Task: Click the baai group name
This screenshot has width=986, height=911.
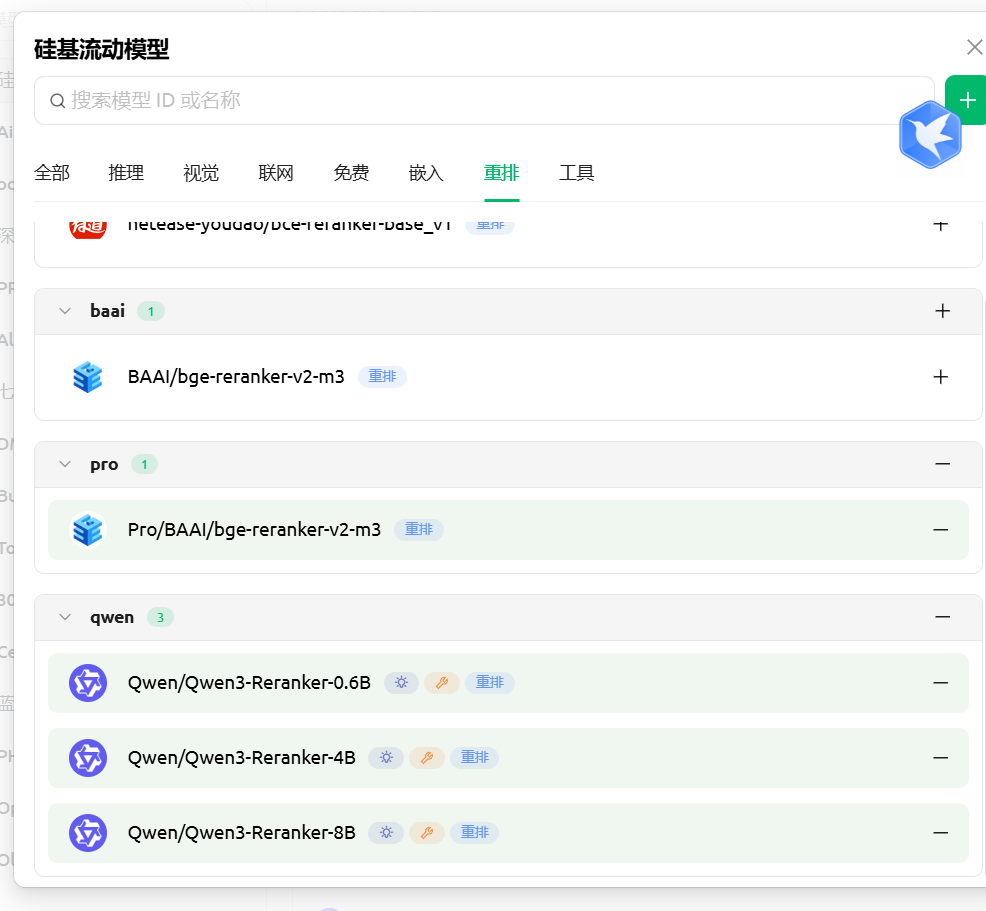Action: click(108, 311)
